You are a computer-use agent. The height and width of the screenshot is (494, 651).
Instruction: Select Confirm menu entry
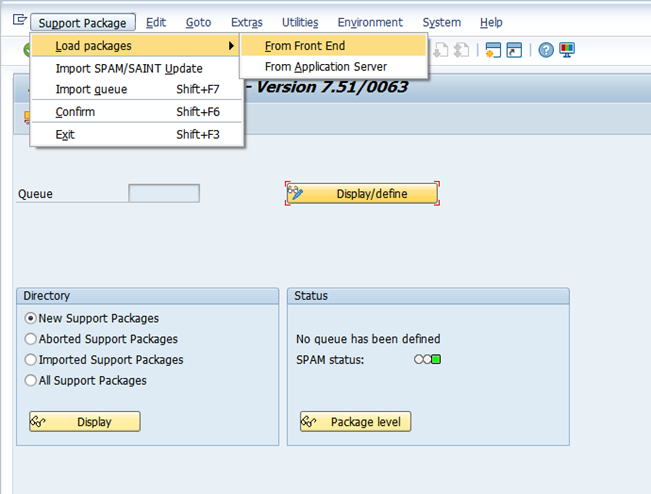click(x=137, y=112)
